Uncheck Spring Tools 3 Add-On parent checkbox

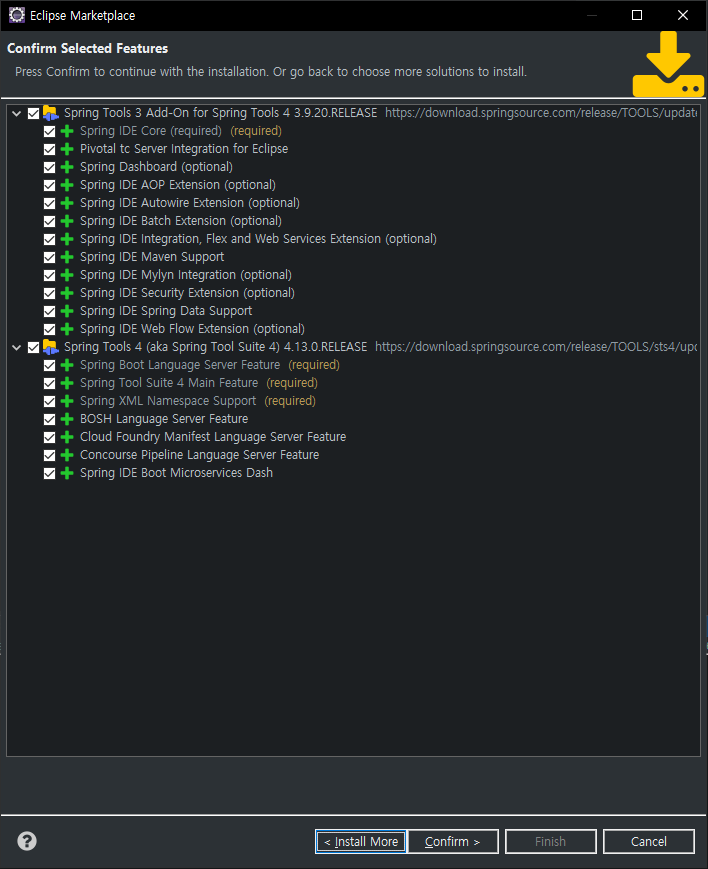point(33,114)
